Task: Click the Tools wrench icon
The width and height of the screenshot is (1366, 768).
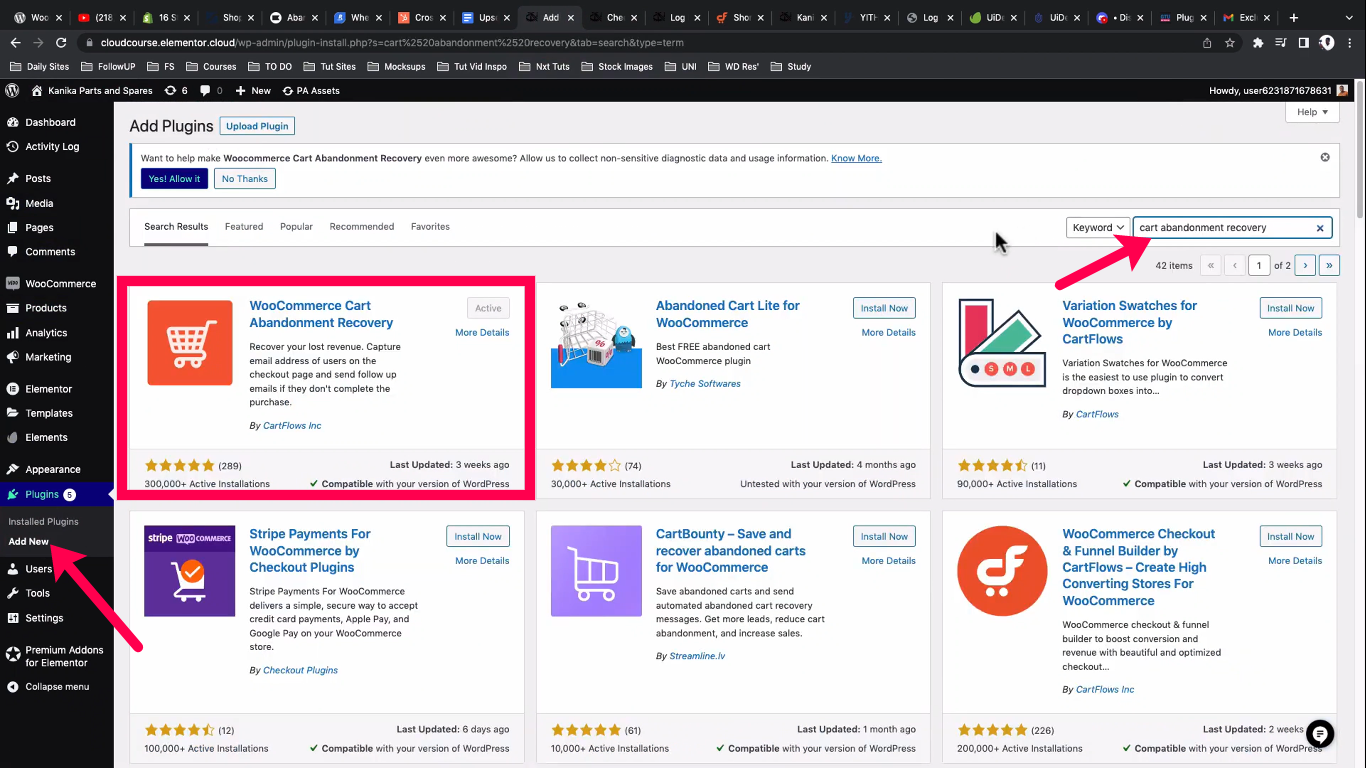Action: 13,593
